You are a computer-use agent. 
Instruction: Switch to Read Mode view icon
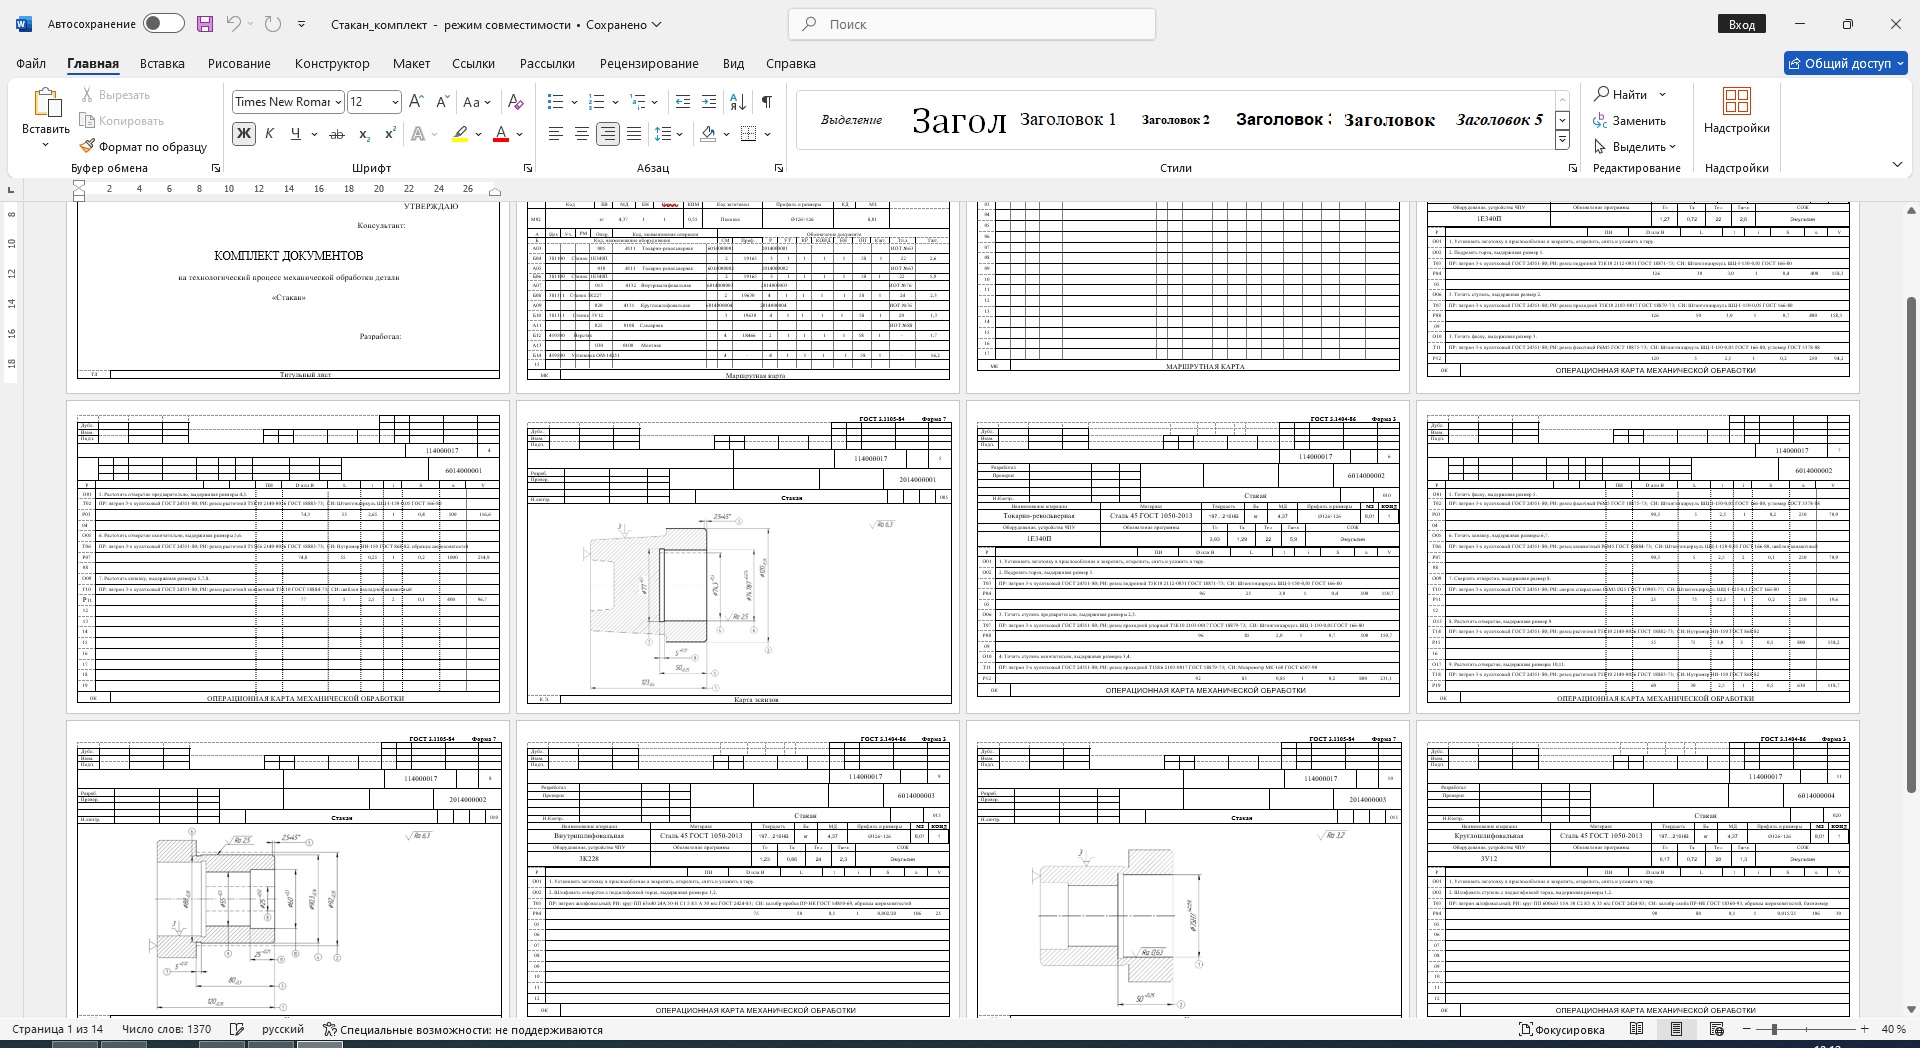coord(1637,1029)
